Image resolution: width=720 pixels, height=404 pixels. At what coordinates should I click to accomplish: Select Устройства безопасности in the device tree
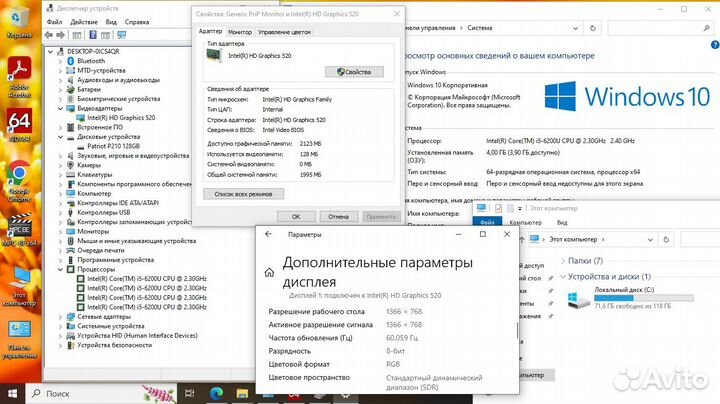114,345
